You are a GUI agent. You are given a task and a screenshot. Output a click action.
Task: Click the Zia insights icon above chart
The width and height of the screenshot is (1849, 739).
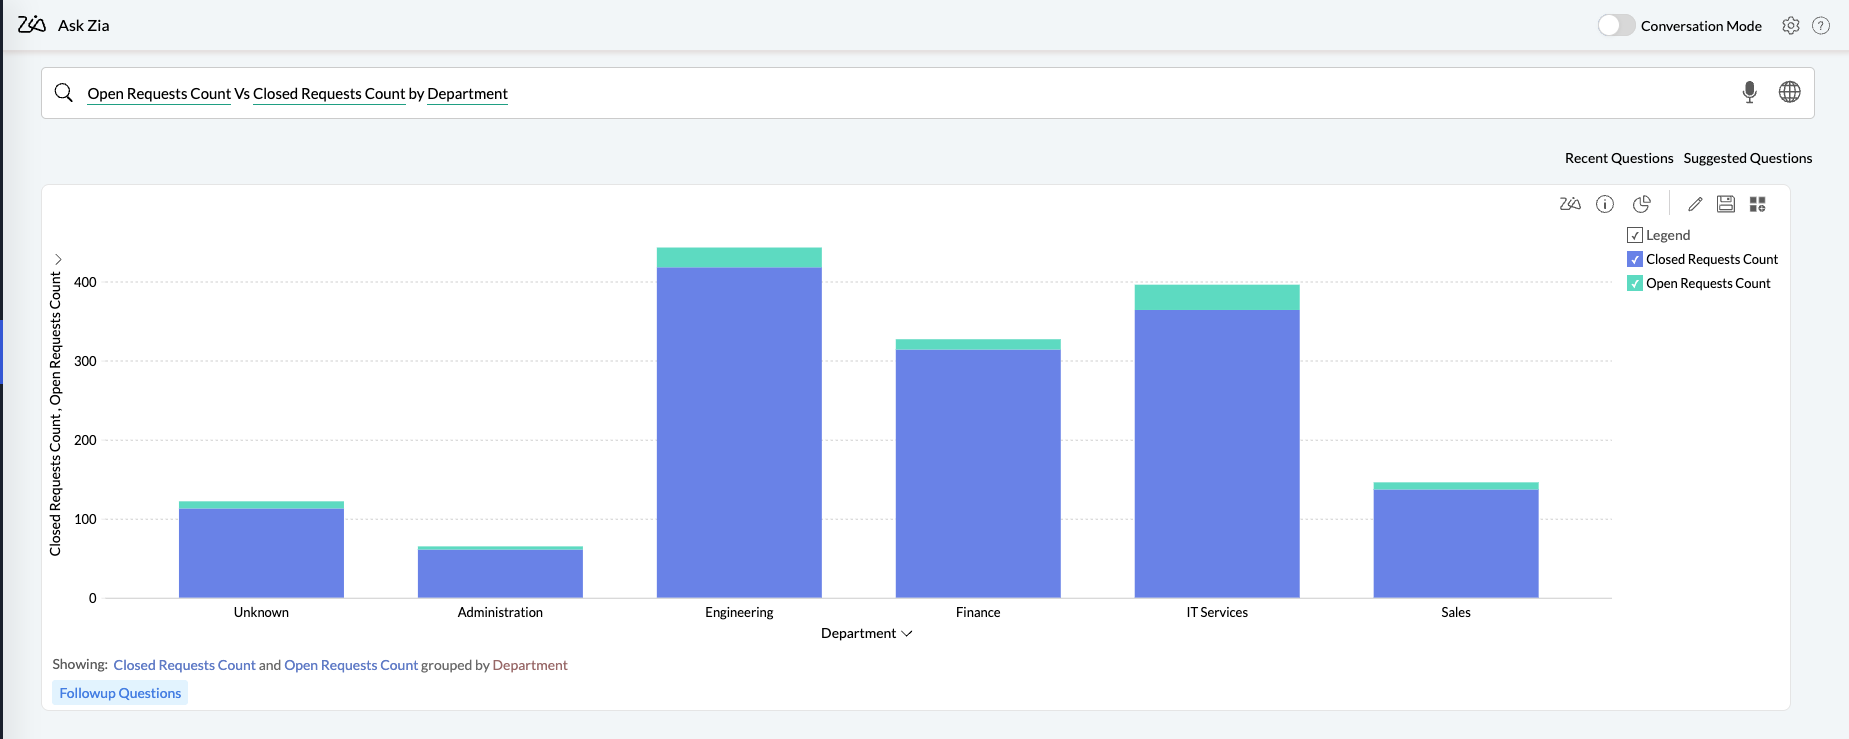tap(1570, 204)
